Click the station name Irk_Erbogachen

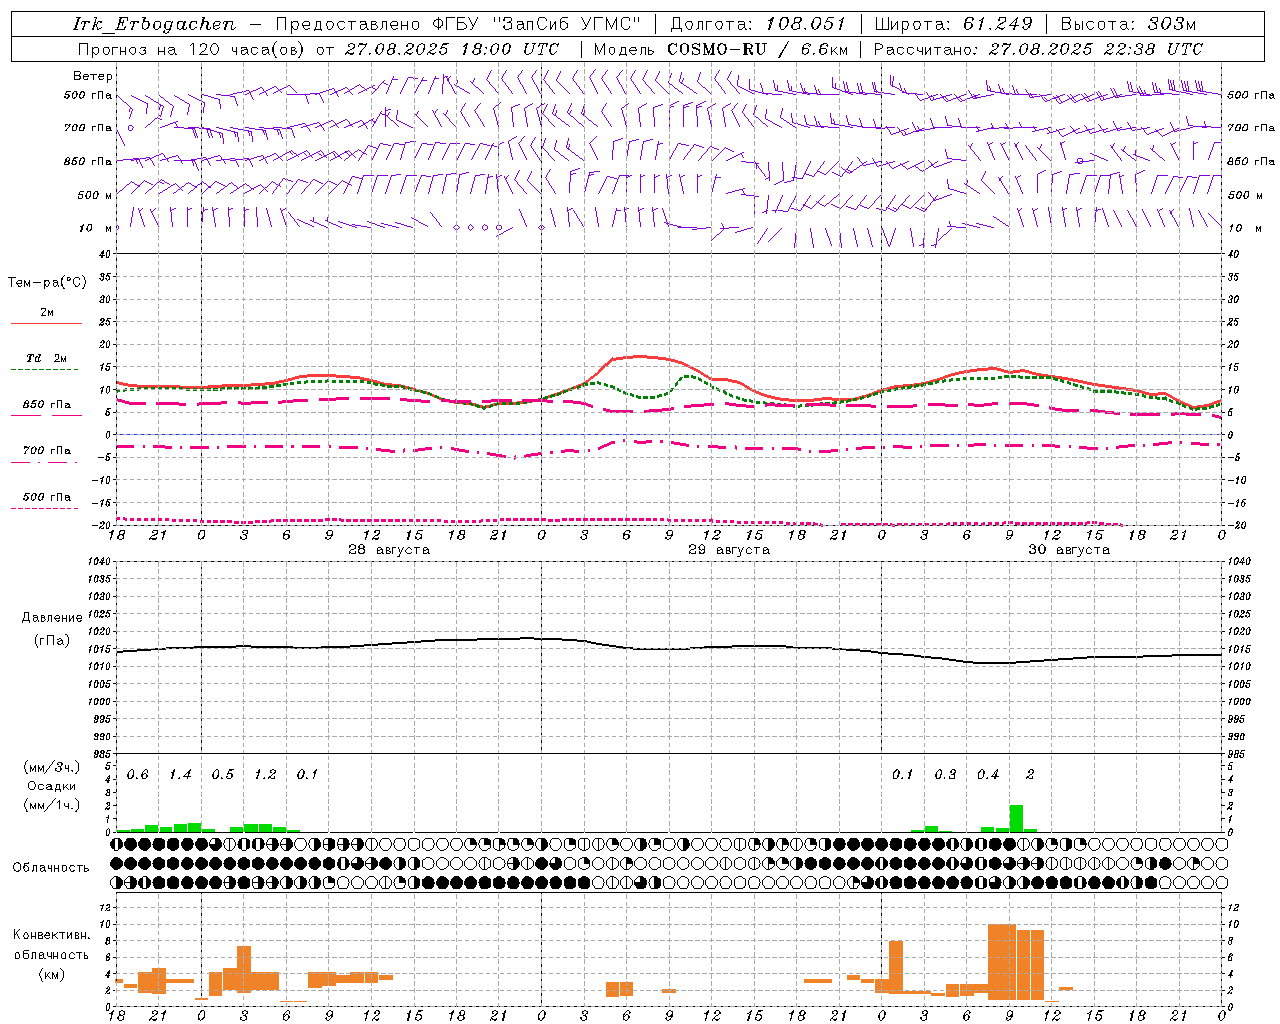pos(155,24)
